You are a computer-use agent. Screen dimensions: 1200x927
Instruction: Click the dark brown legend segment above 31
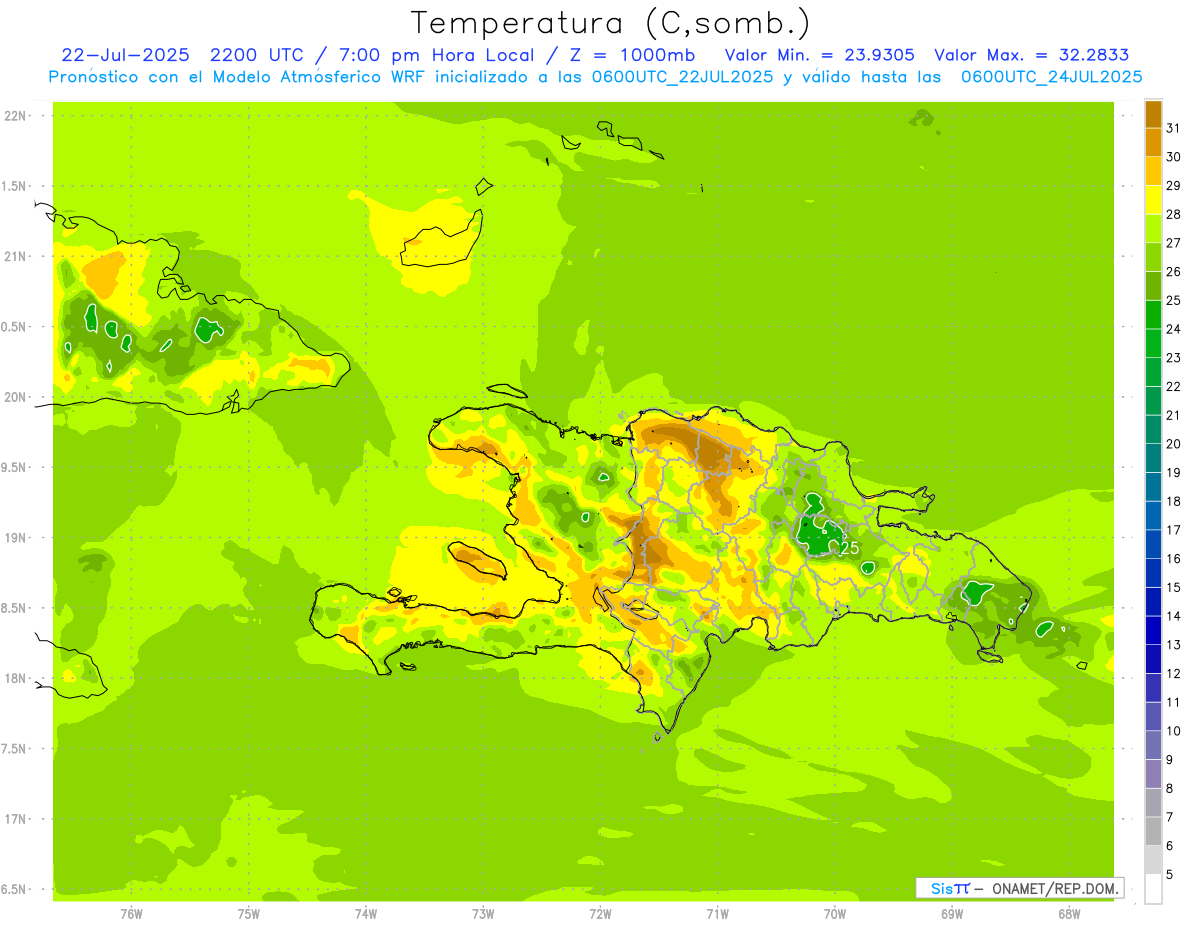[x=1153, y=113]
